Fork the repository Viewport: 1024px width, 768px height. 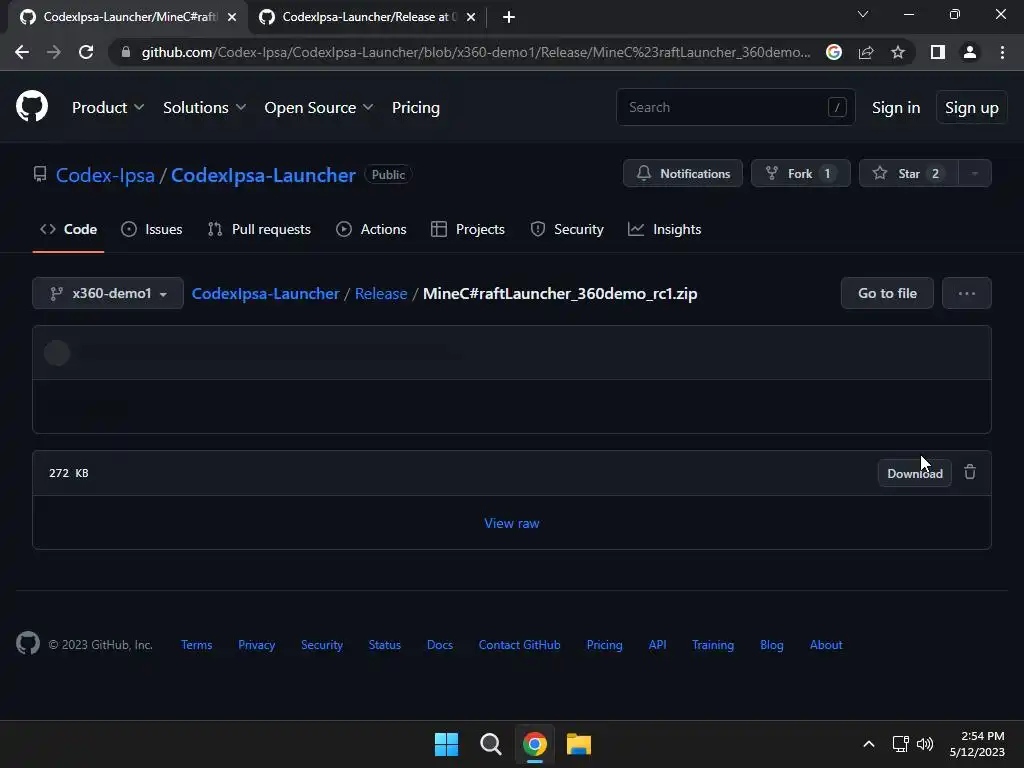[800, 174]
